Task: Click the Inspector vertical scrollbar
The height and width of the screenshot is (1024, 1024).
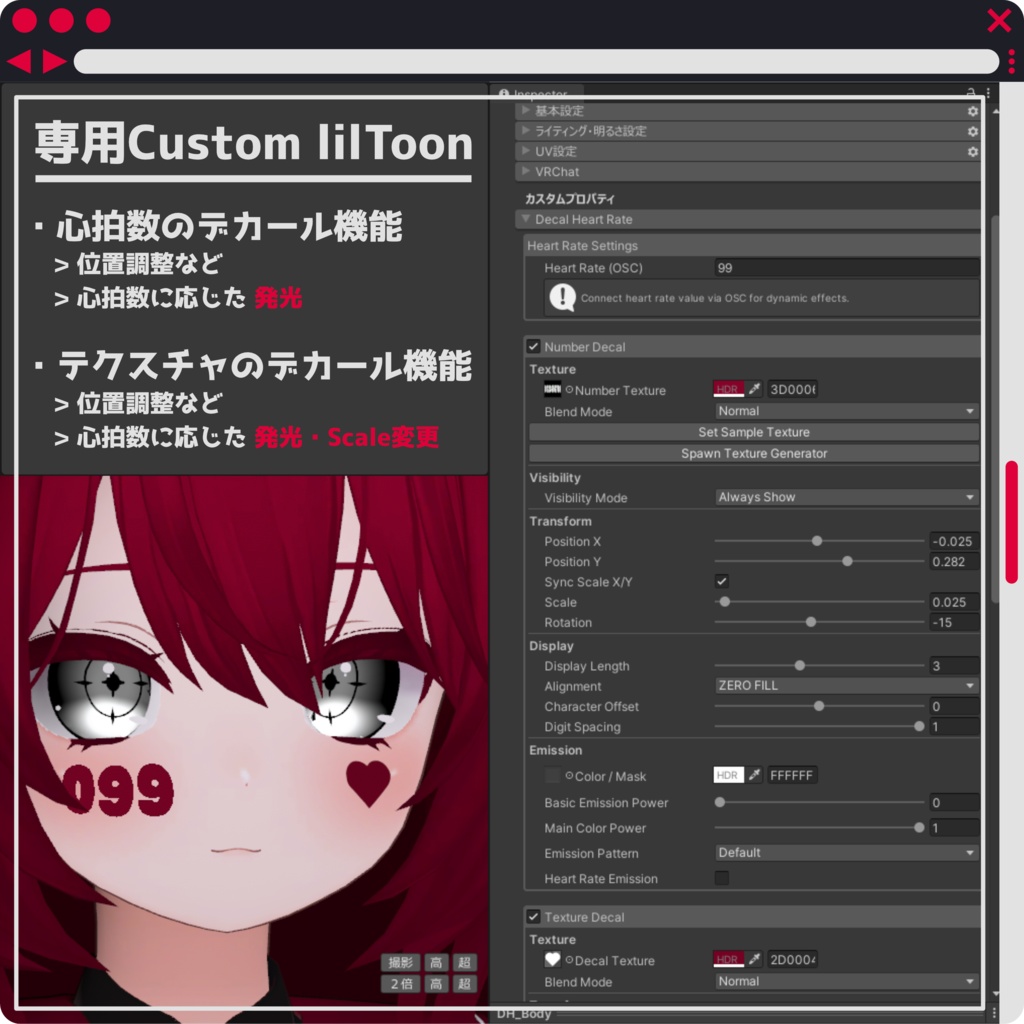Action: 995,408
